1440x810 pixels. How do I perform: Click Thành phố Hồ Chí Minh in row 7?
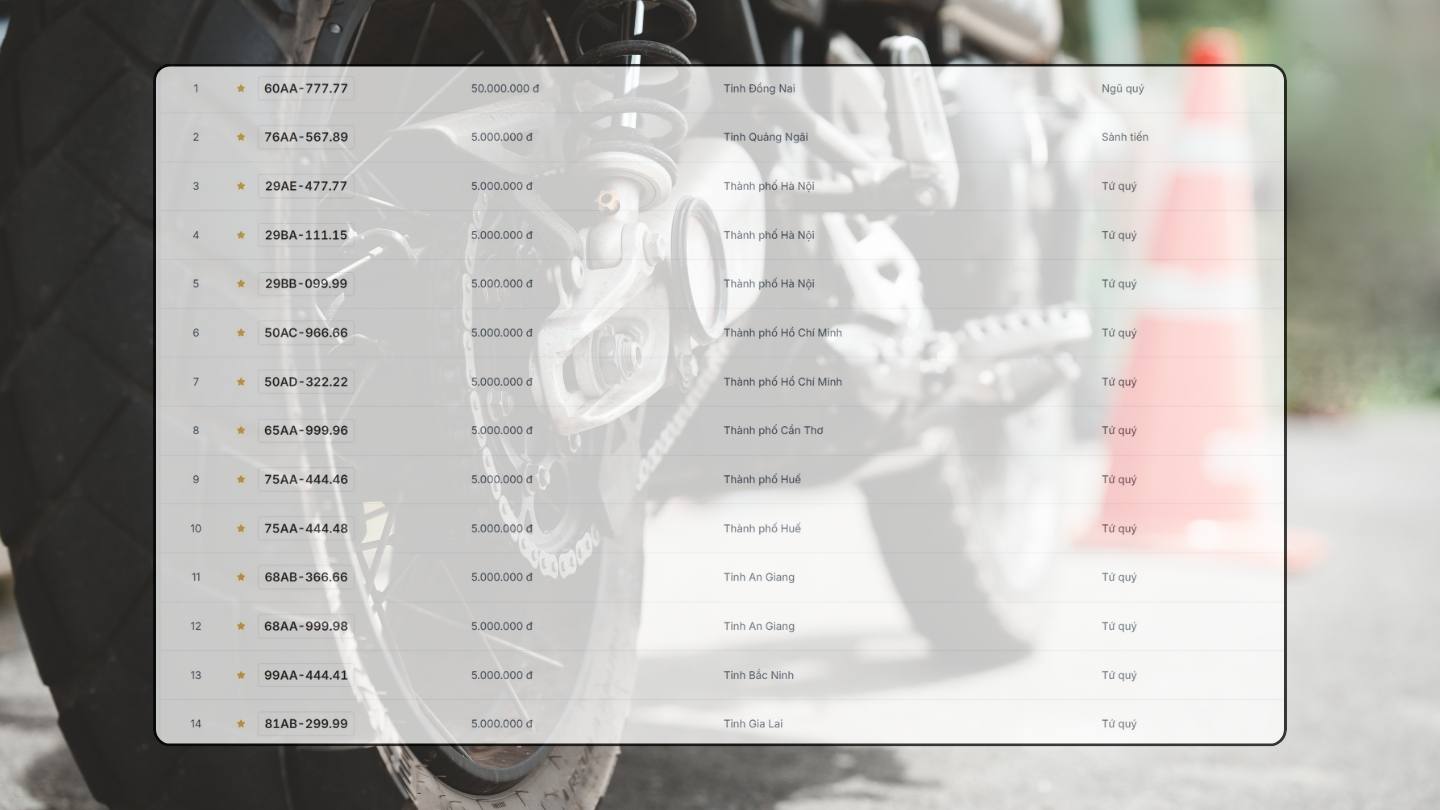pyautogui.click(x=783, y=382)
